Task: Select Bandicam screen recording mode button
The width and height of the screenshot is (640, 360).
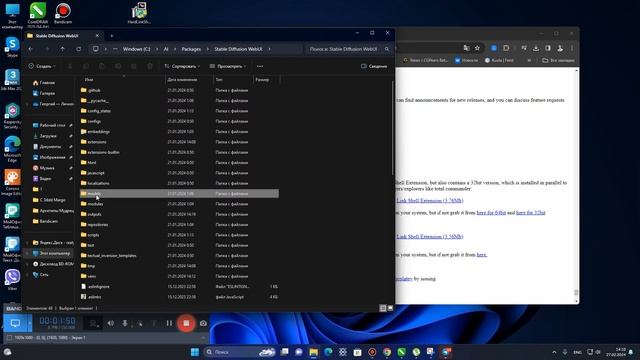Action: coord(15,323)
